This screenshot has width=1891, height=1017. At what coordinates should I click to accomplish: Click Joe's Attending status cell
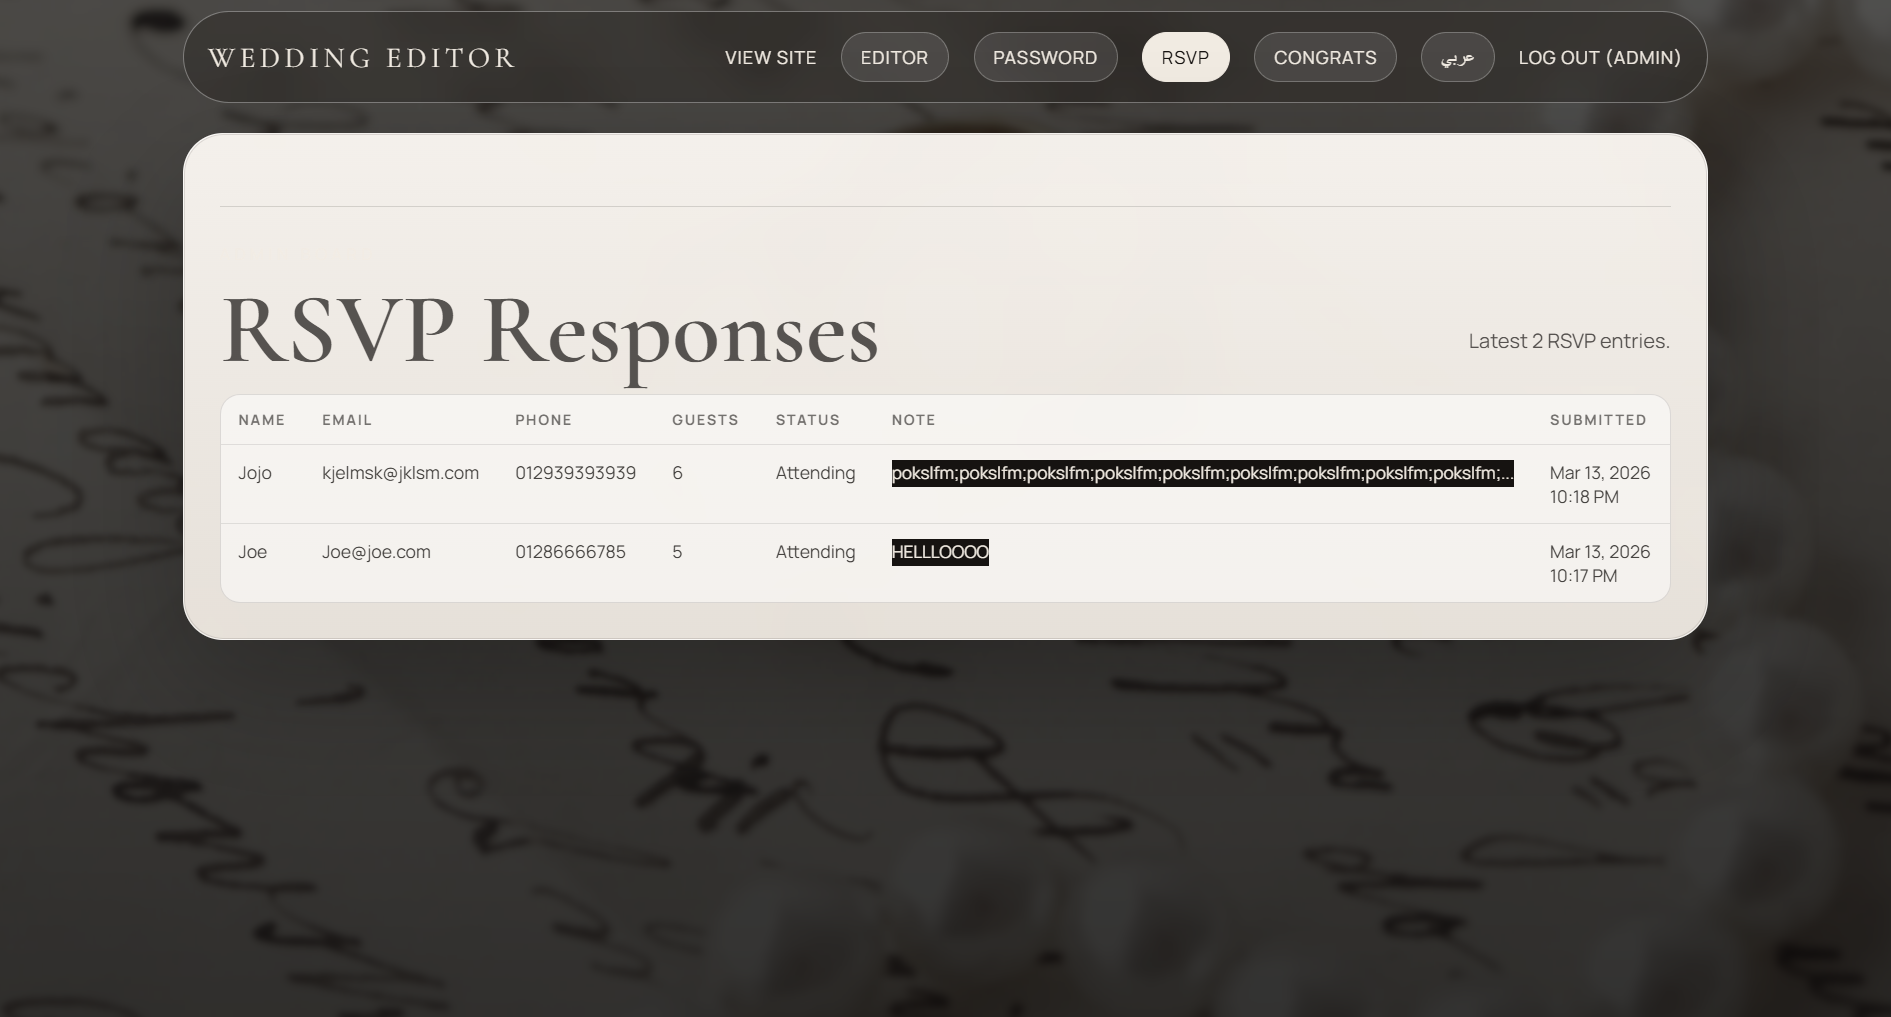[x=815, y=552]
